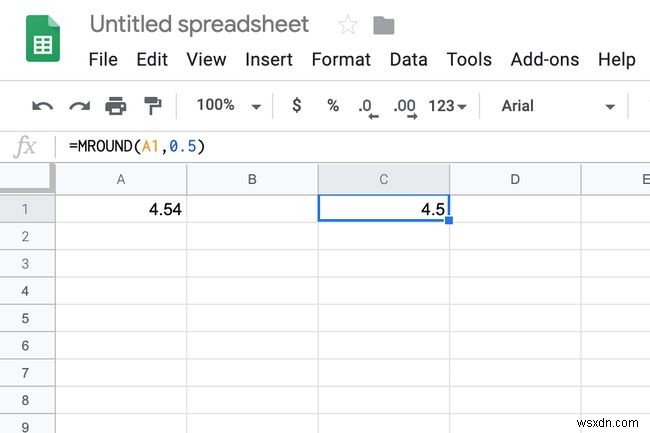This screenshot has width=650, height=433.
Task: Click the move to folder icon
Action: coord(383,25)
